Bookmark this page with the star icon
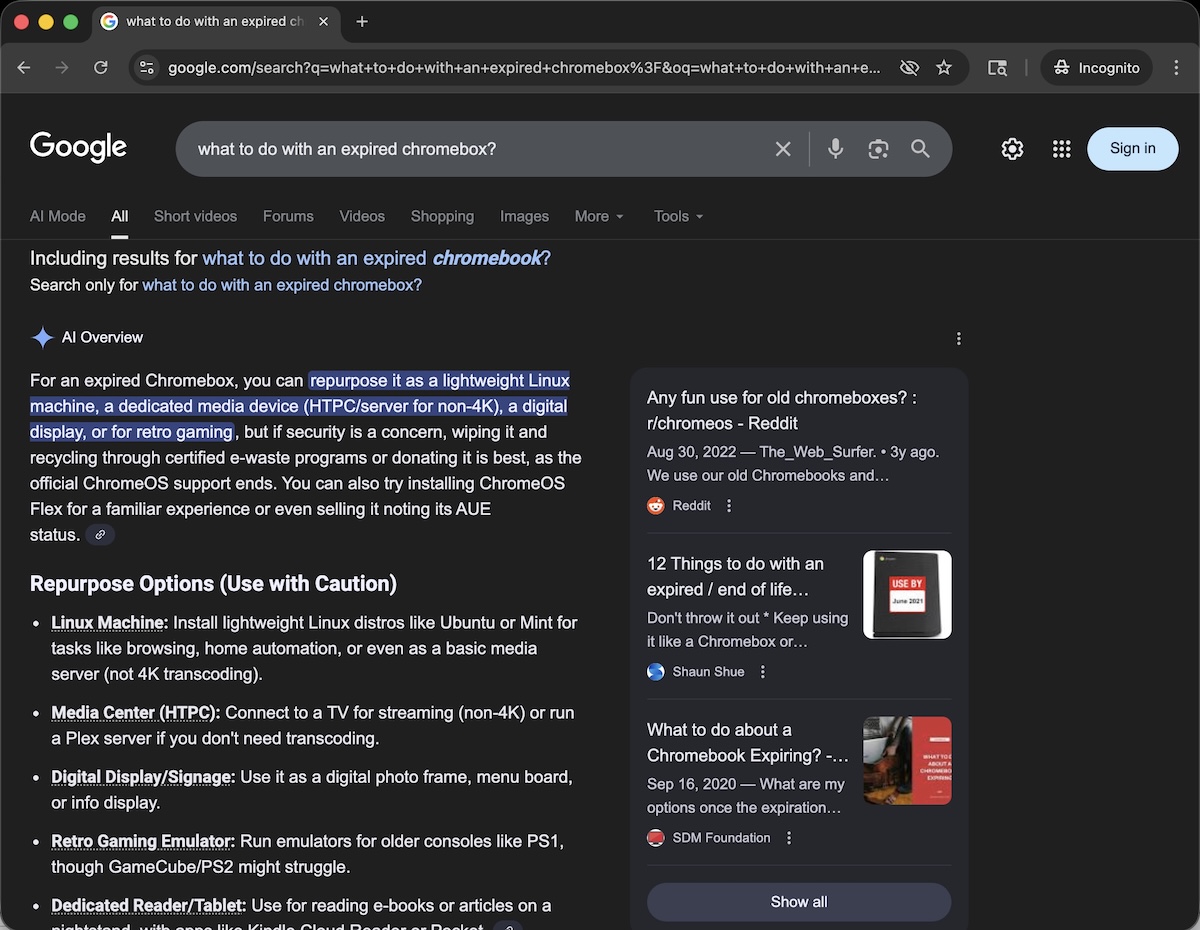This screenshot has height=930, width=1200. point(944,68)
